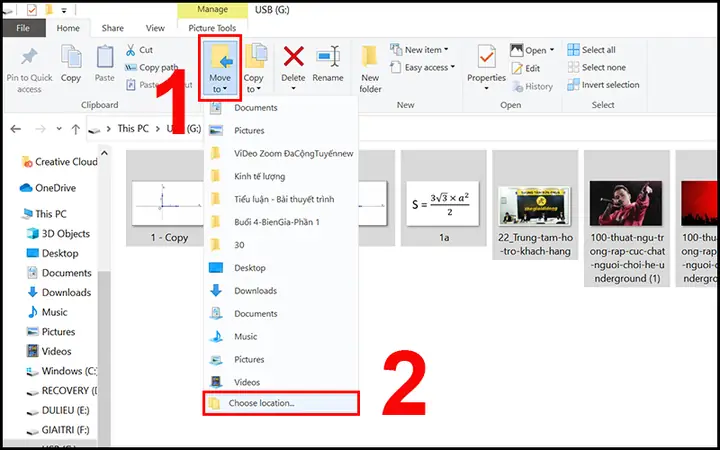Screen dimensions: 720x450
Task: Open OneDrive in navigation pane
Action: point(48,188)
